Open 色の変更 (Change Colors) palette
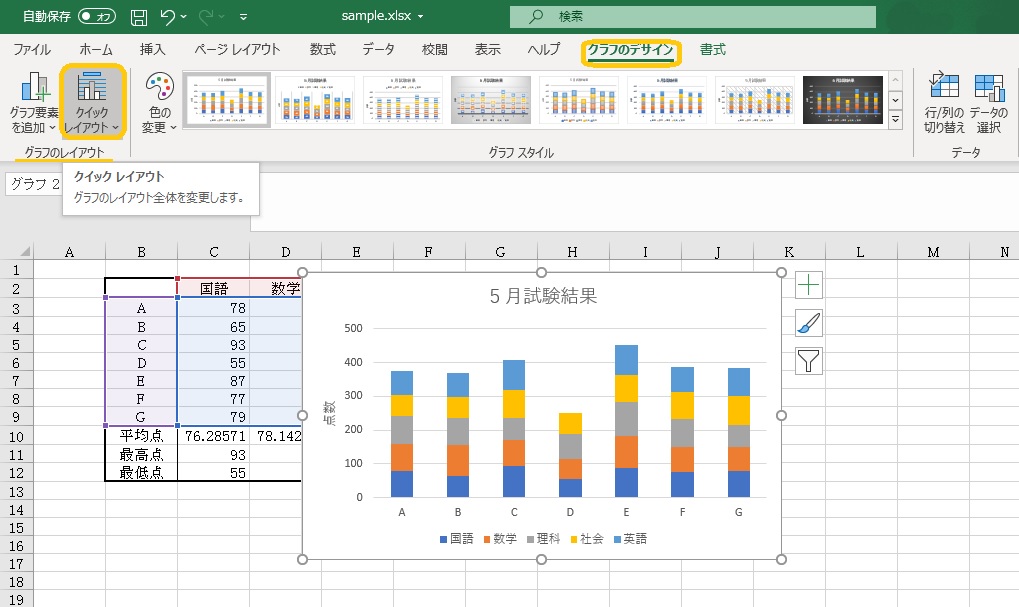Viewport: 1019px width, 607px height. [159, 102]
